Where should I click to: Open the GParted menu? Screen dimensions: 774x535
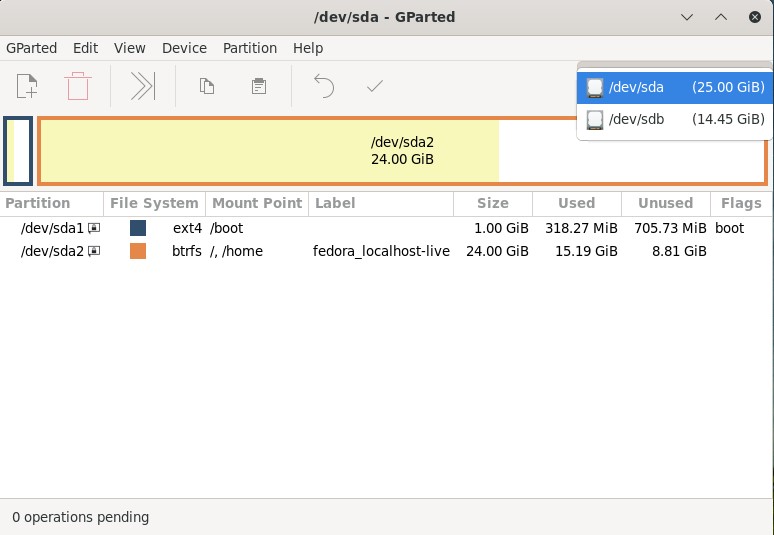coord(32,48)
